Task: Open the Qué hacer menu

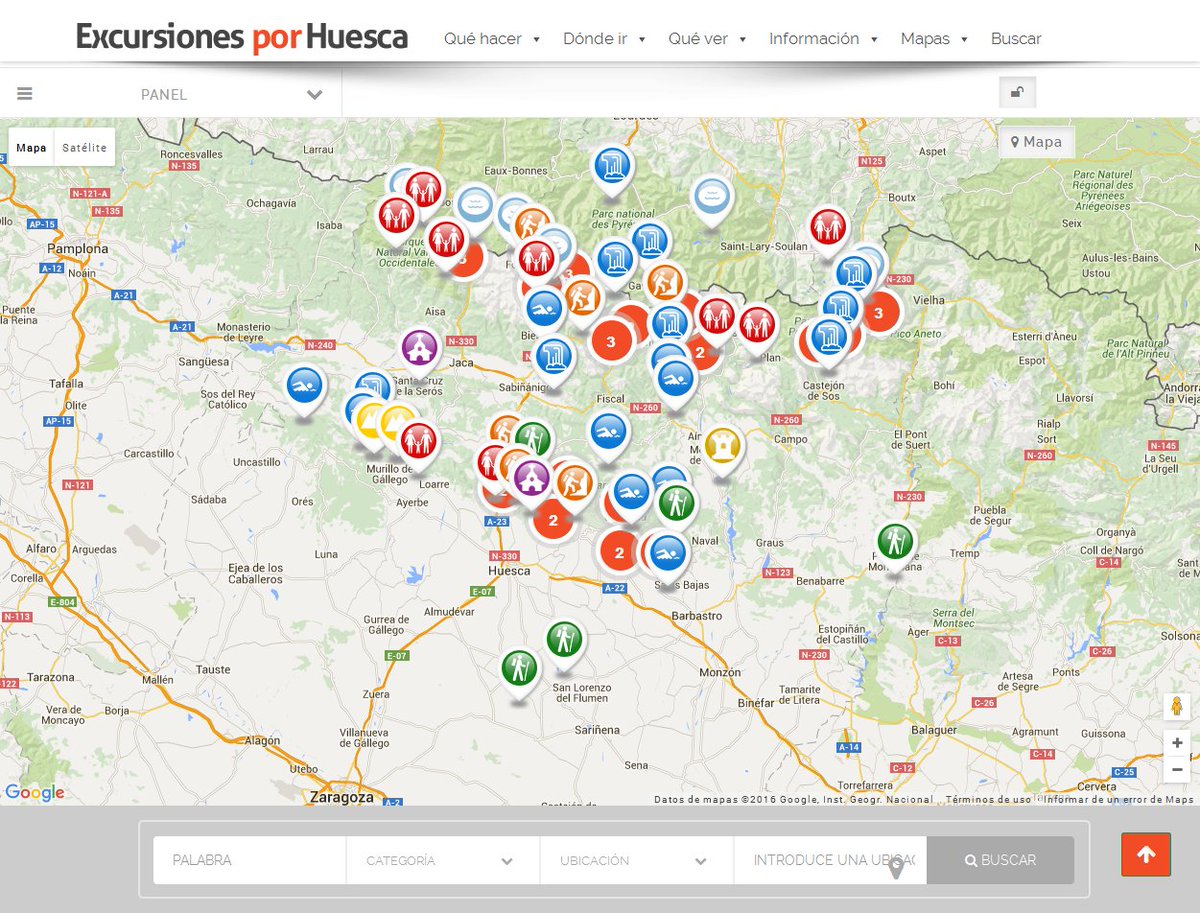Action: pos(492,39)
